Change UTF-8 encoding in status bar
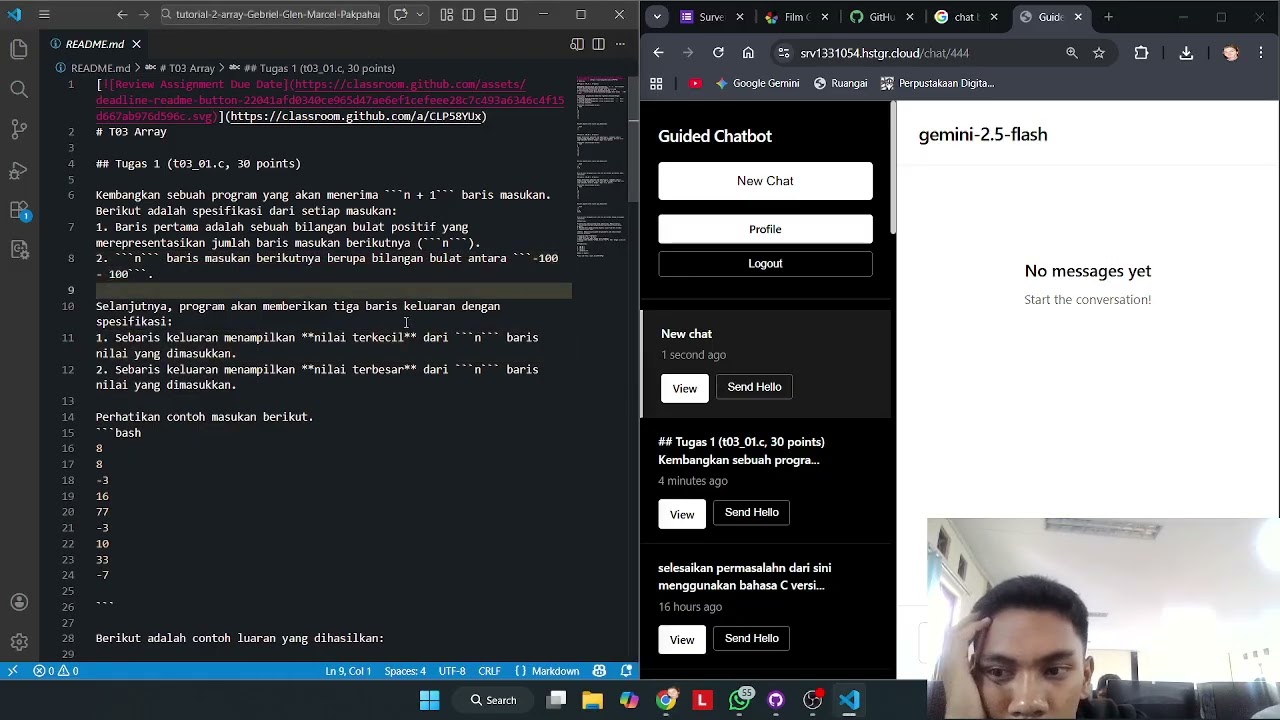 tap(452, 671)
